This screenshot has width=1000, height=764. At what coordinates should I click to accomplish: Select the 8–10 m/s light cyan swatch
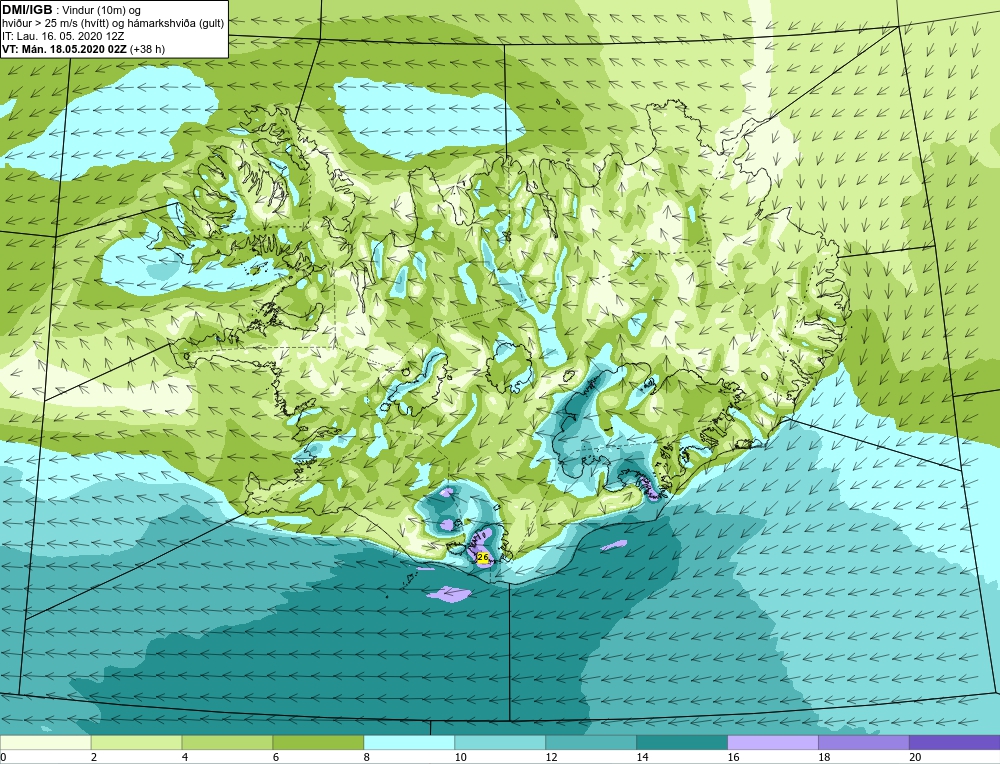[x=409, y=742]
